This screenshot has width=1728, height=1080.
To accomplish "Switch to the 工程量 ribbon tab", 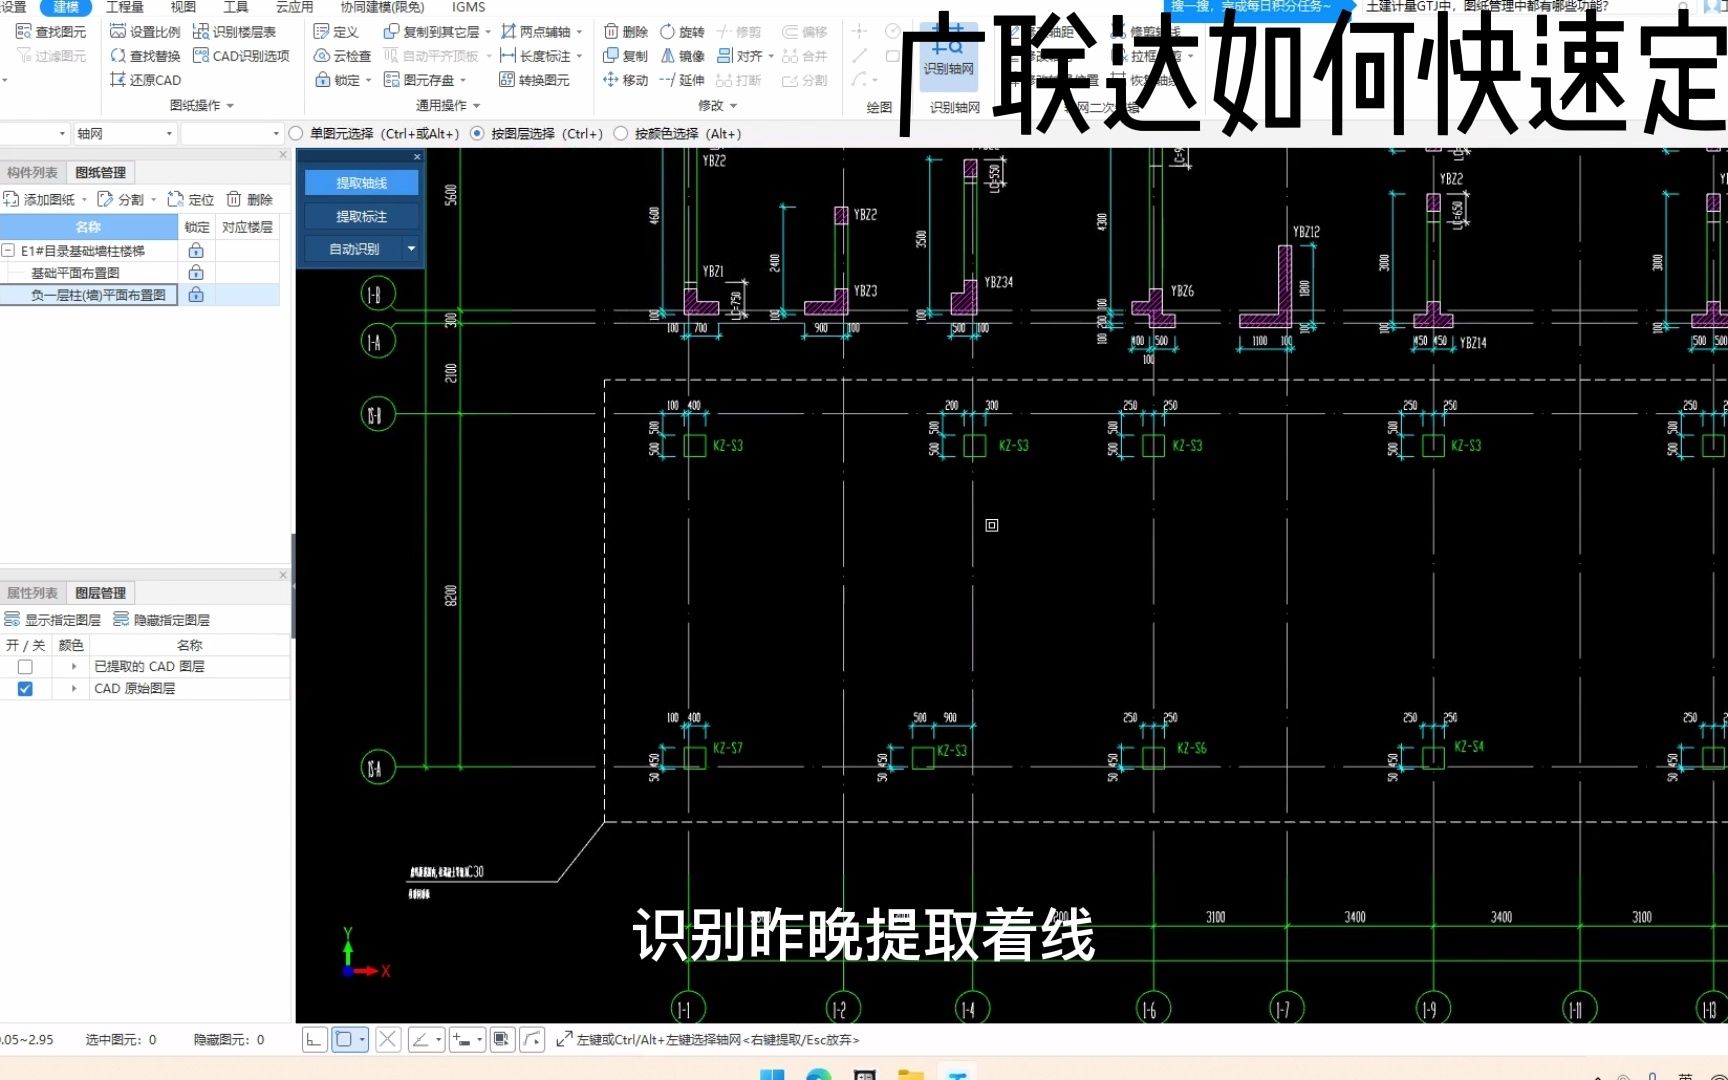I will point(125,7).
